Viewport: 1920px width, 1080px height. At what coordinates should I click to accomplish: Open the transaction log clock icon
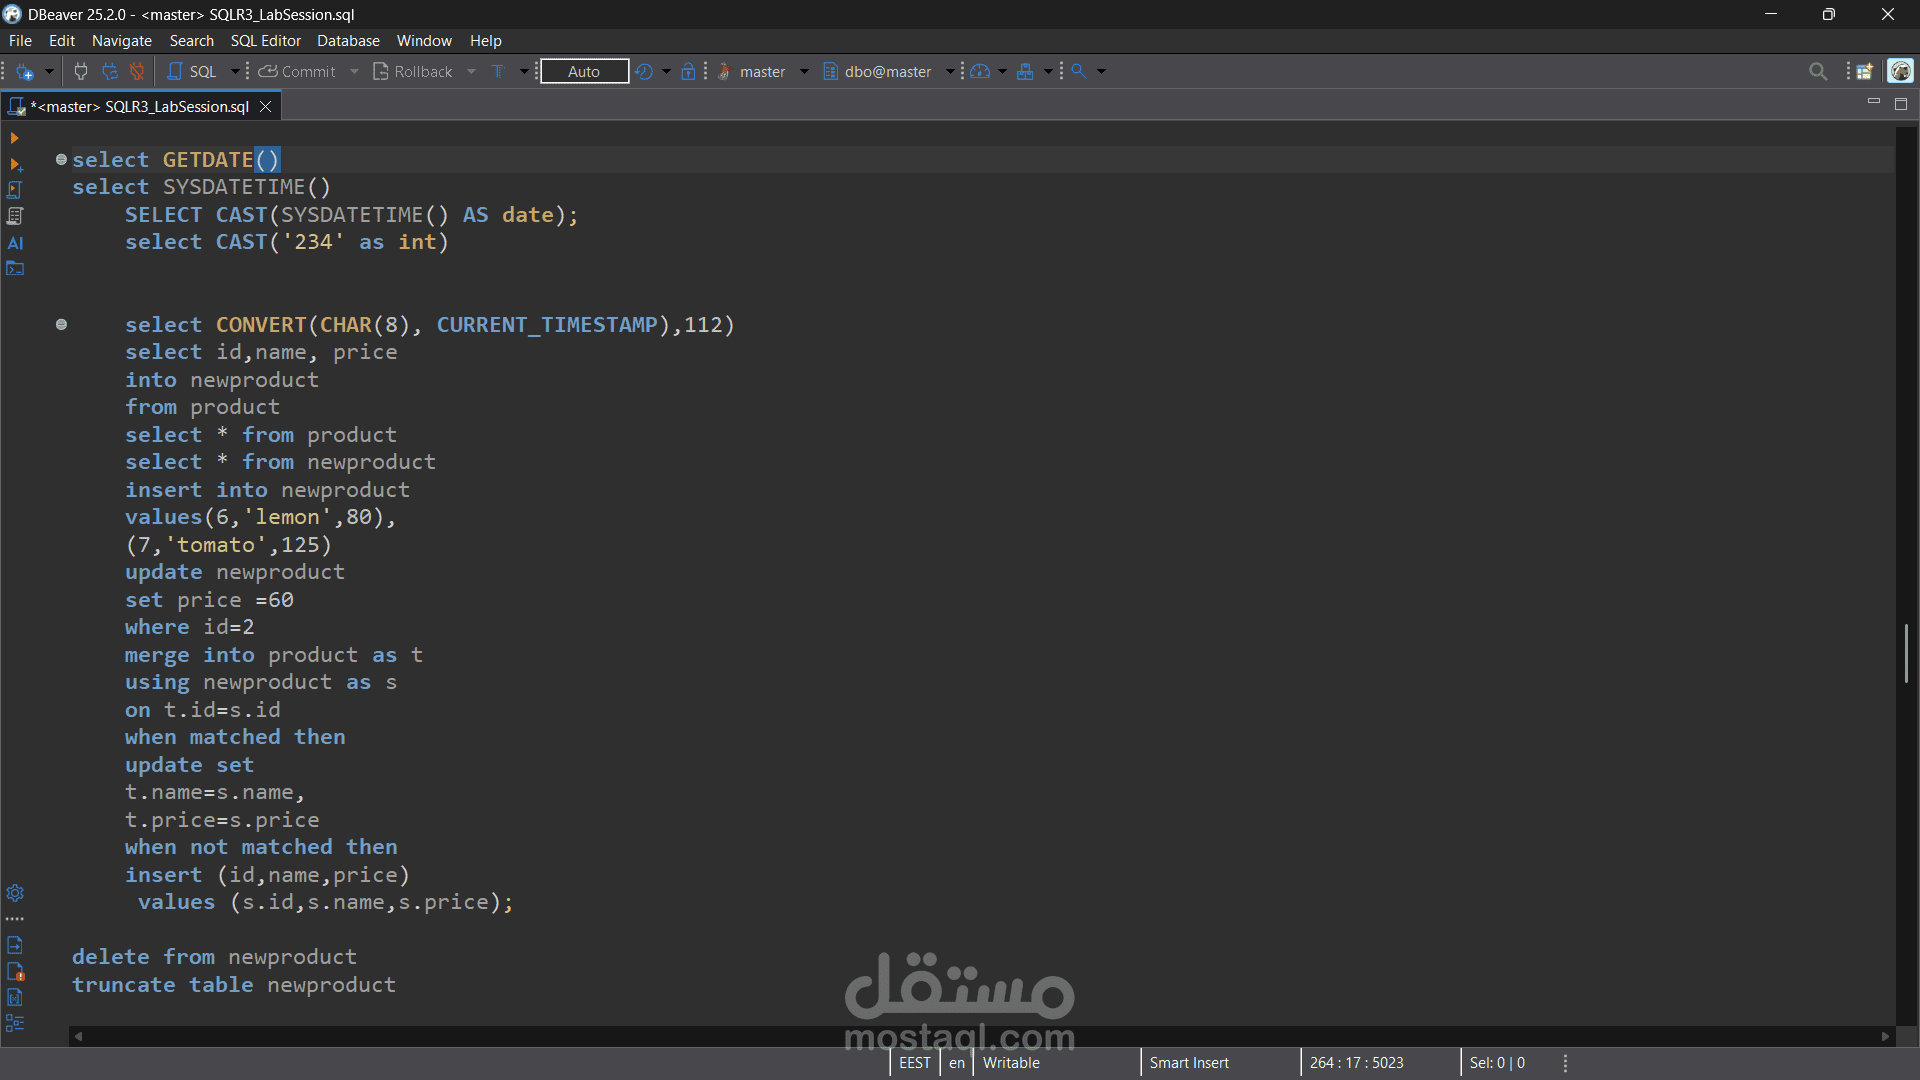click(x=644, y=71)
